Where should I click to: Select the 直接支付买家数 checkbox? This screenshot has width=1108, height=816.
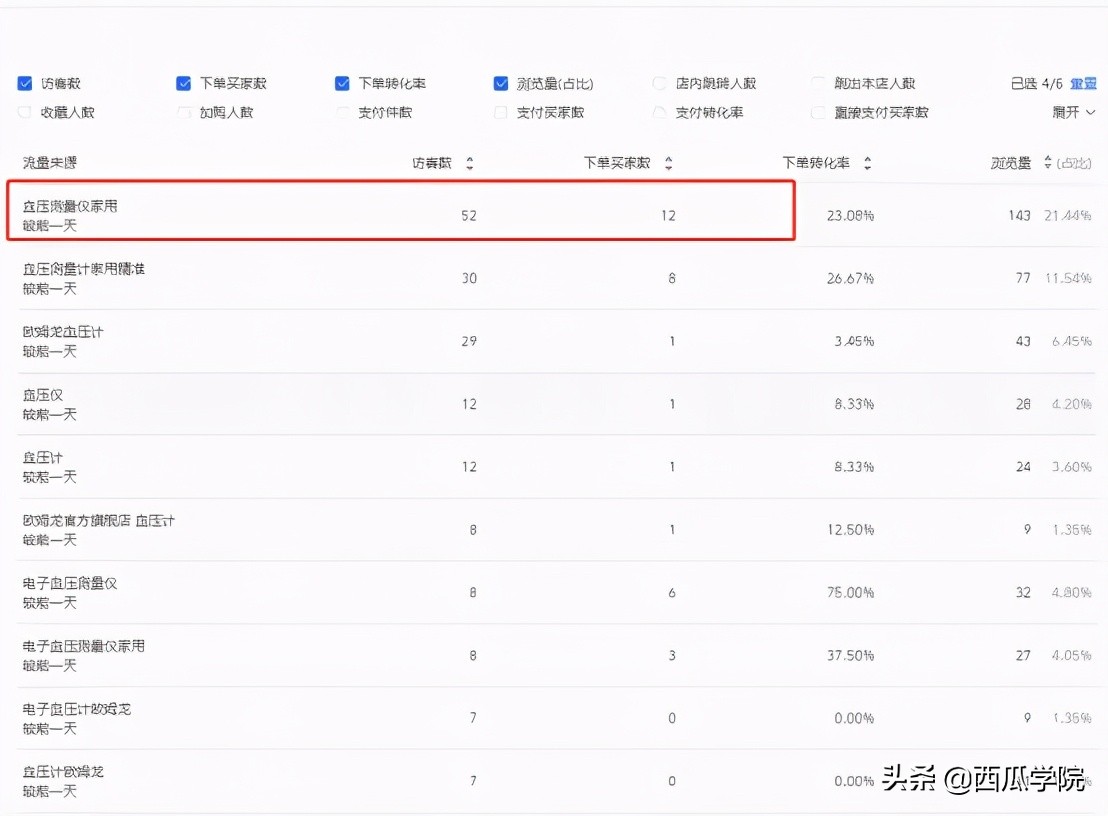click(818, 112)
